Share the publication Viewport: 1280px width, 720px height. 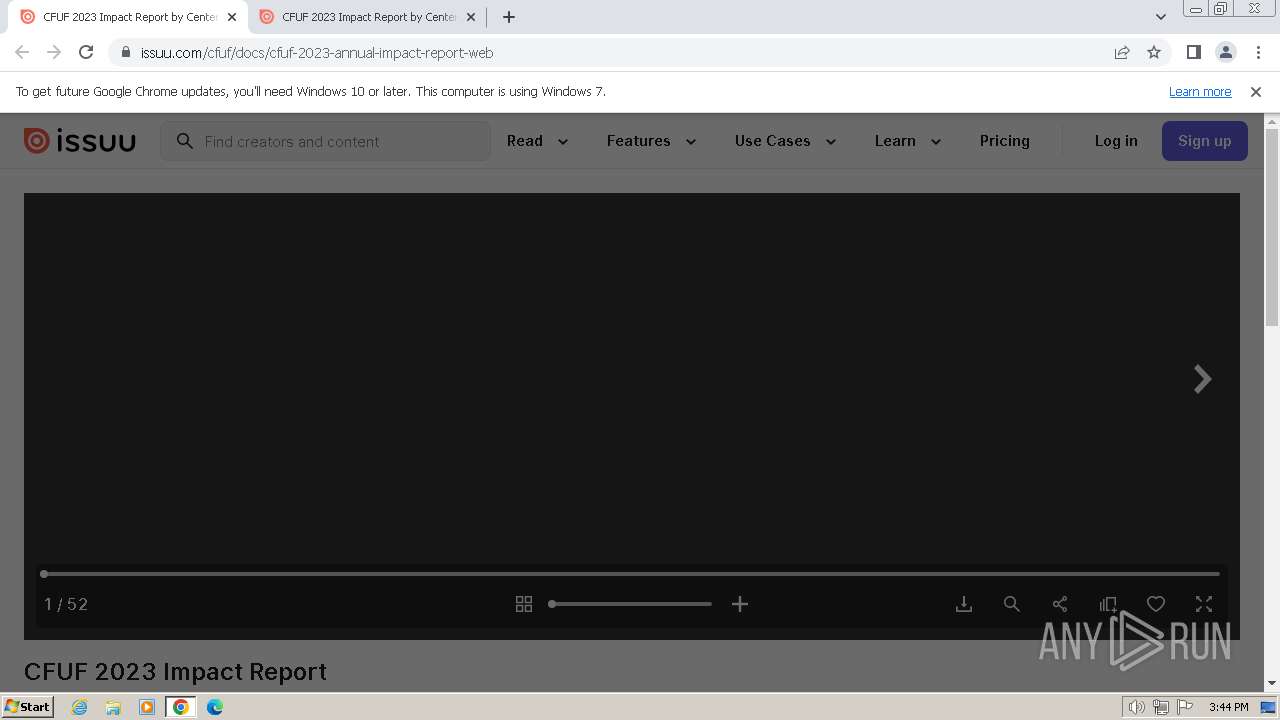pos(1060,604)
